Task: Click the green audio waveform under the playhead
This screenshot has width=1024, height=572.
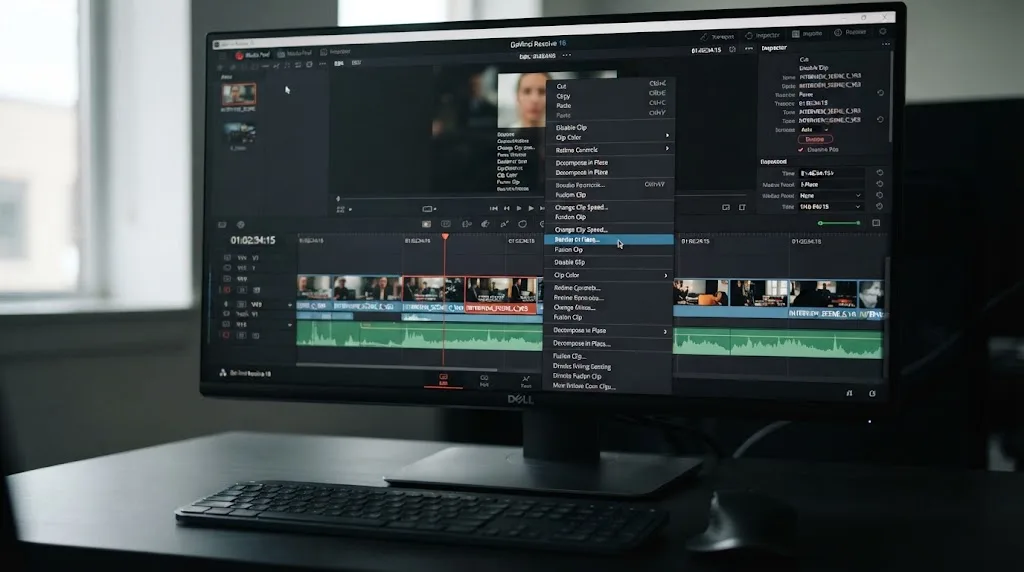Action: pyautogui.click(x=444, y=336)
